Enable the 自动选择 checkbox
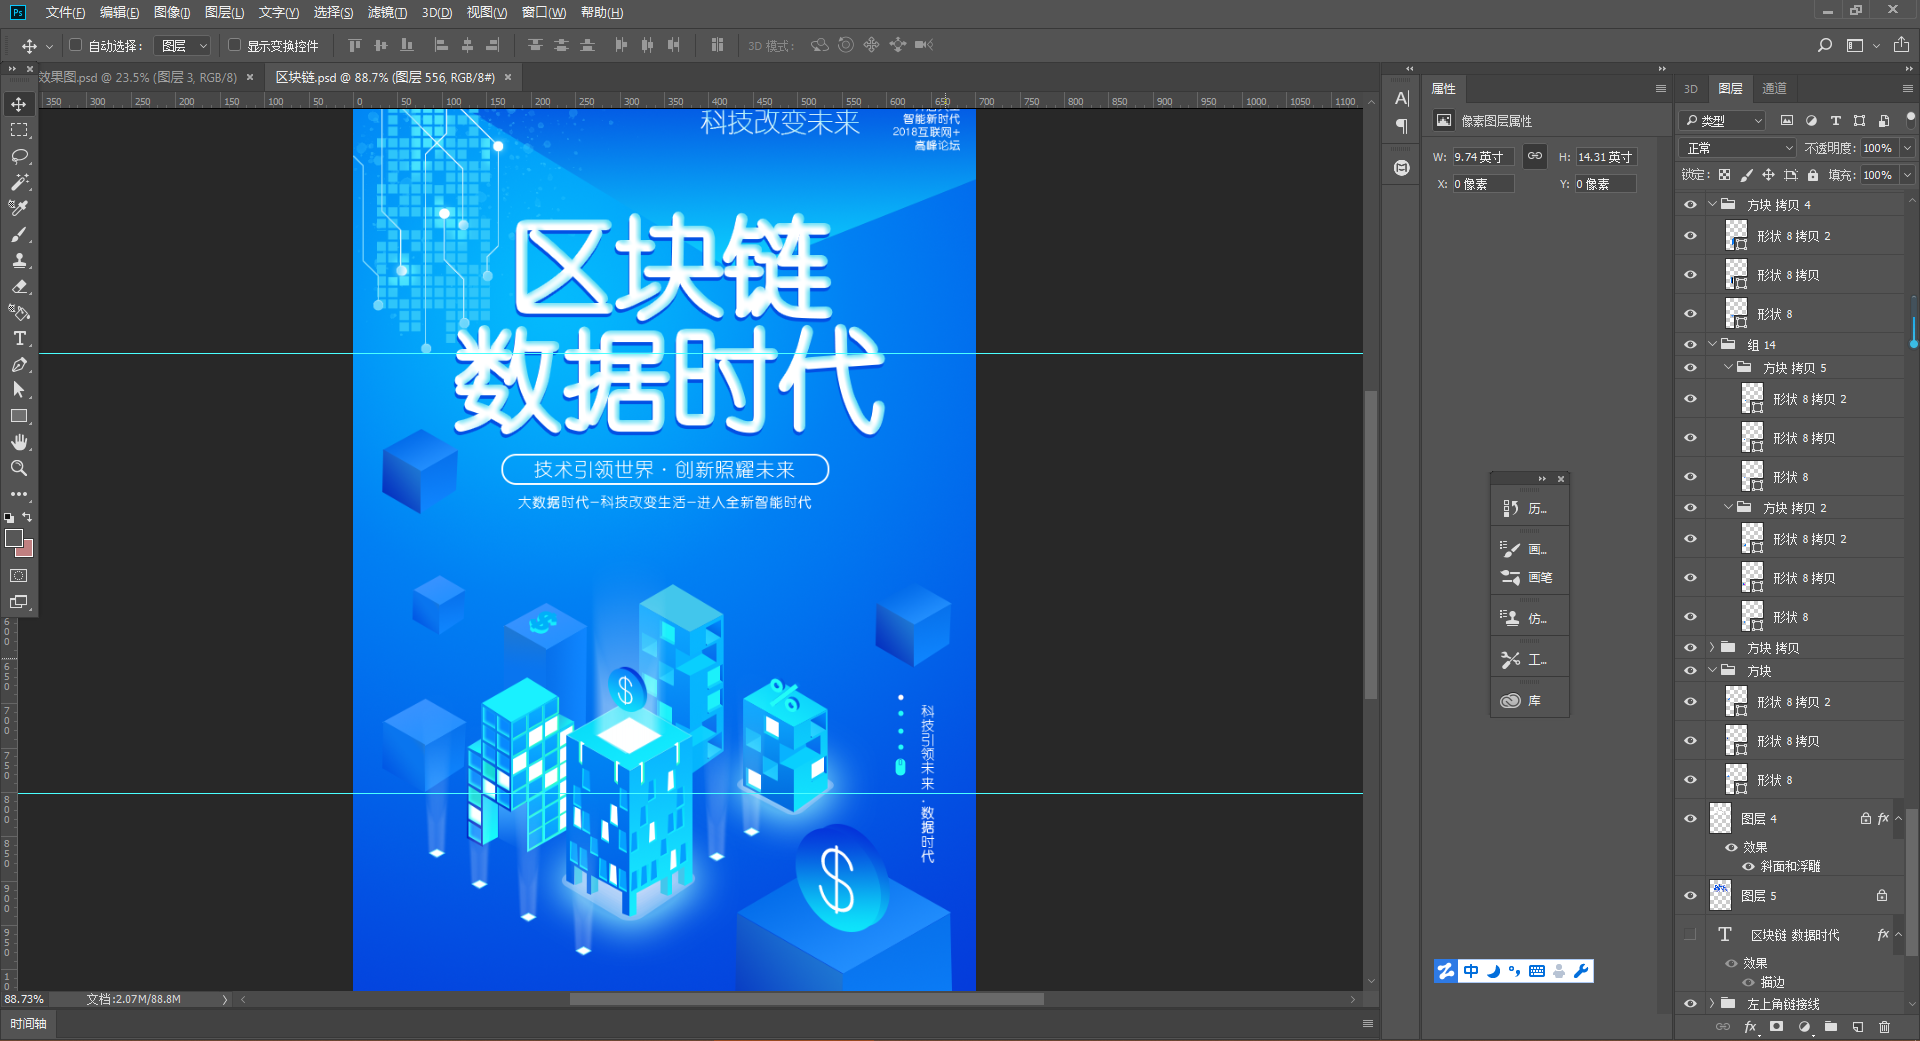This screenshot has width=1920, height=1041. click(x=76, y=45)
